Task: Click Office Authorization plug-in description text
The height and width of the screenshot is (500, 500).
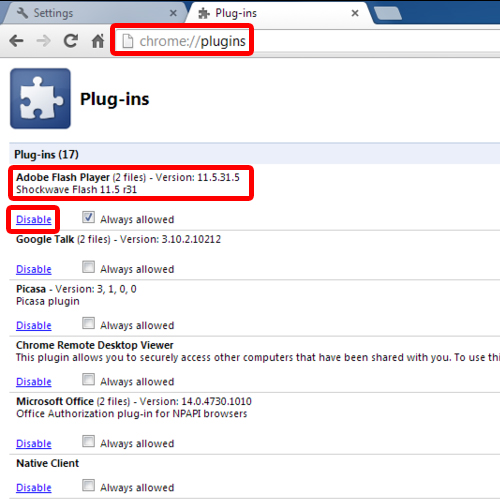Action: click(132, 414)
